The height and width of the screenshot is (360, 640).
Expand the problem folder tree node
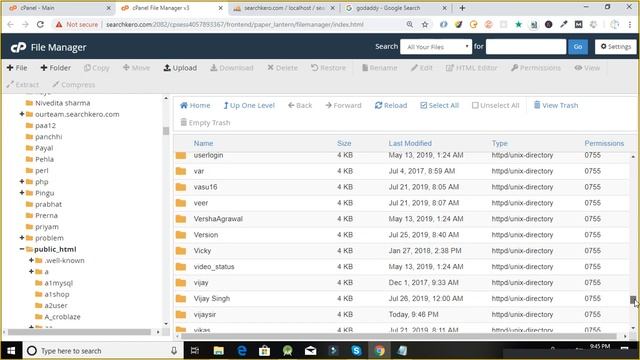point(22,238)
